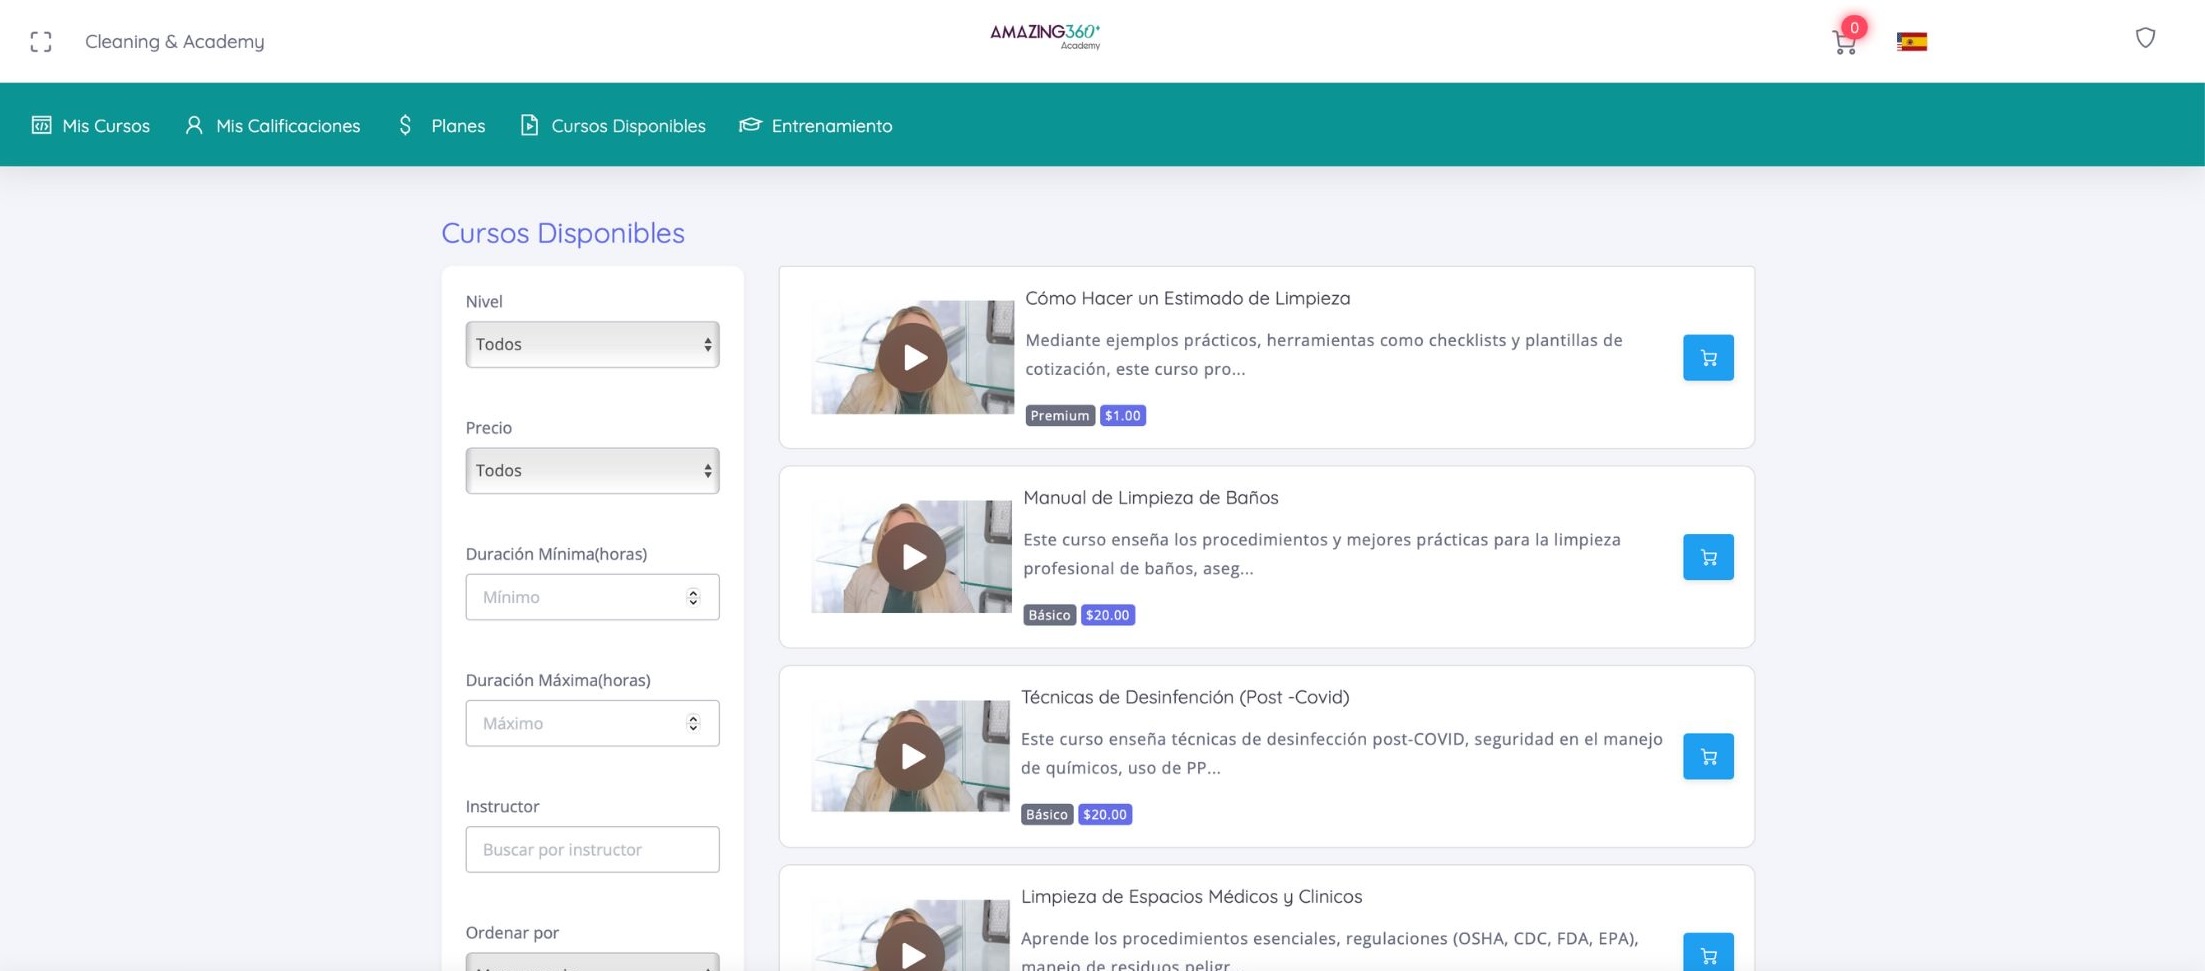Click the shield icon in header

pyautogui.click(x=2145, y=38)
